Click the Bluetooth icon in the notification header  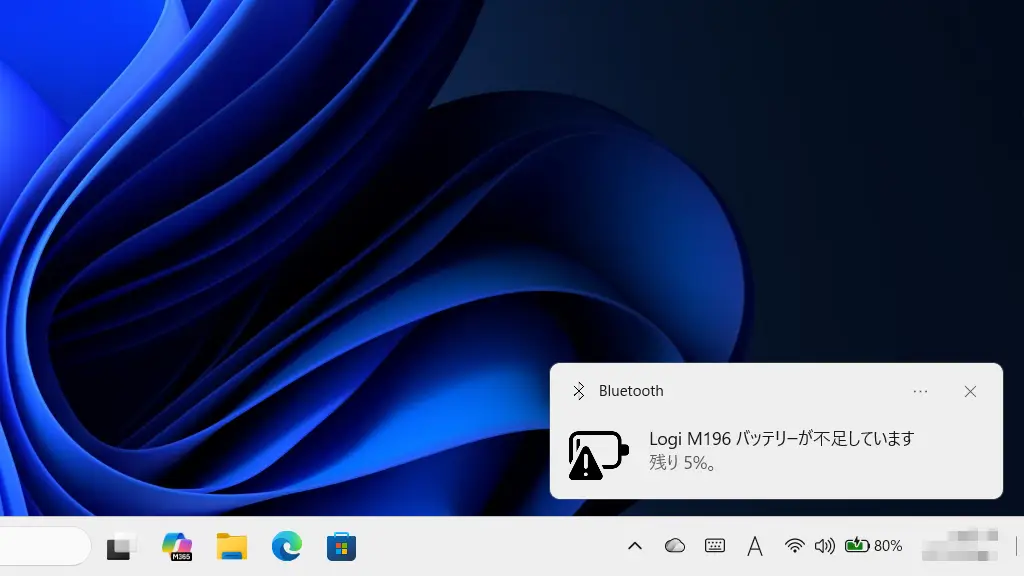tap(579, 391)
